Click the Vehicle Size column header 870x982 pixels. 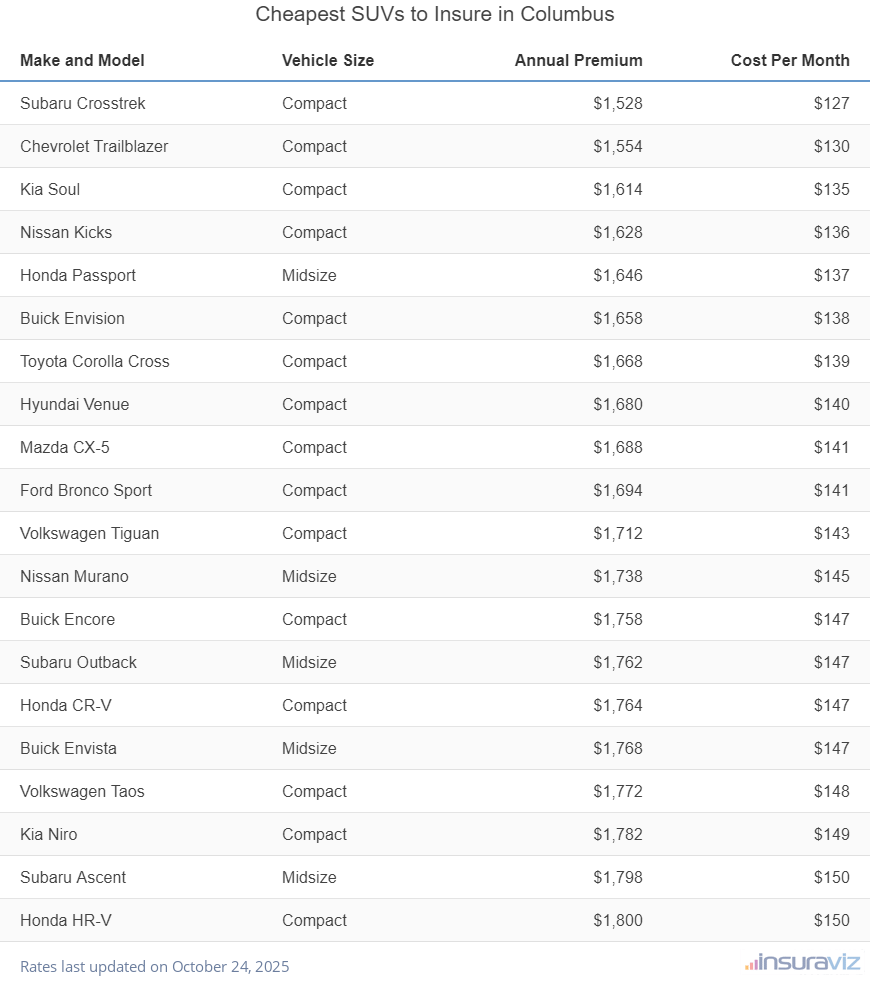click(x=328, y=60)
